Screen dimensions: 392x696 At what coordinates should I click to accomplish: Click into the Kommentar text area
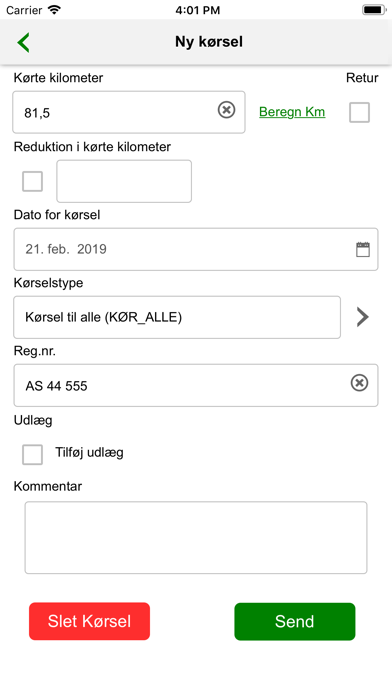(x=196, y=538)
